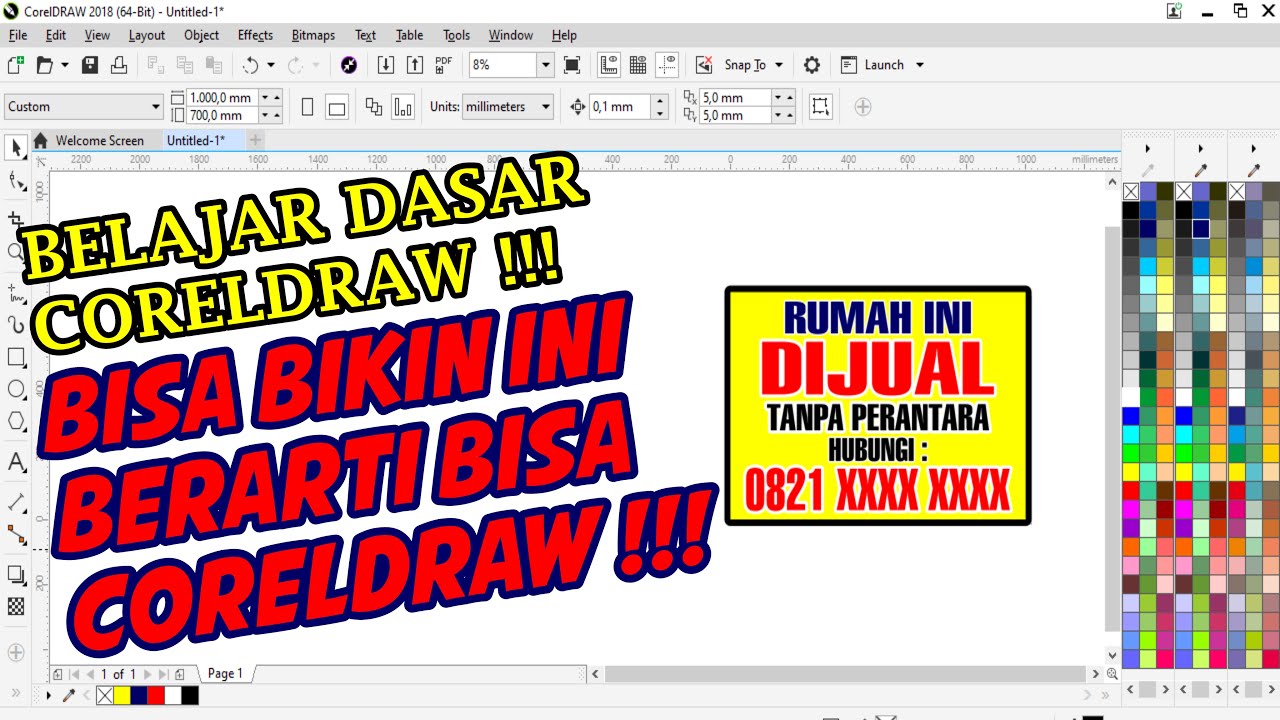Select the Text tool
The width and height of the screenshot is (1280, 720).
tap(16, 462)
